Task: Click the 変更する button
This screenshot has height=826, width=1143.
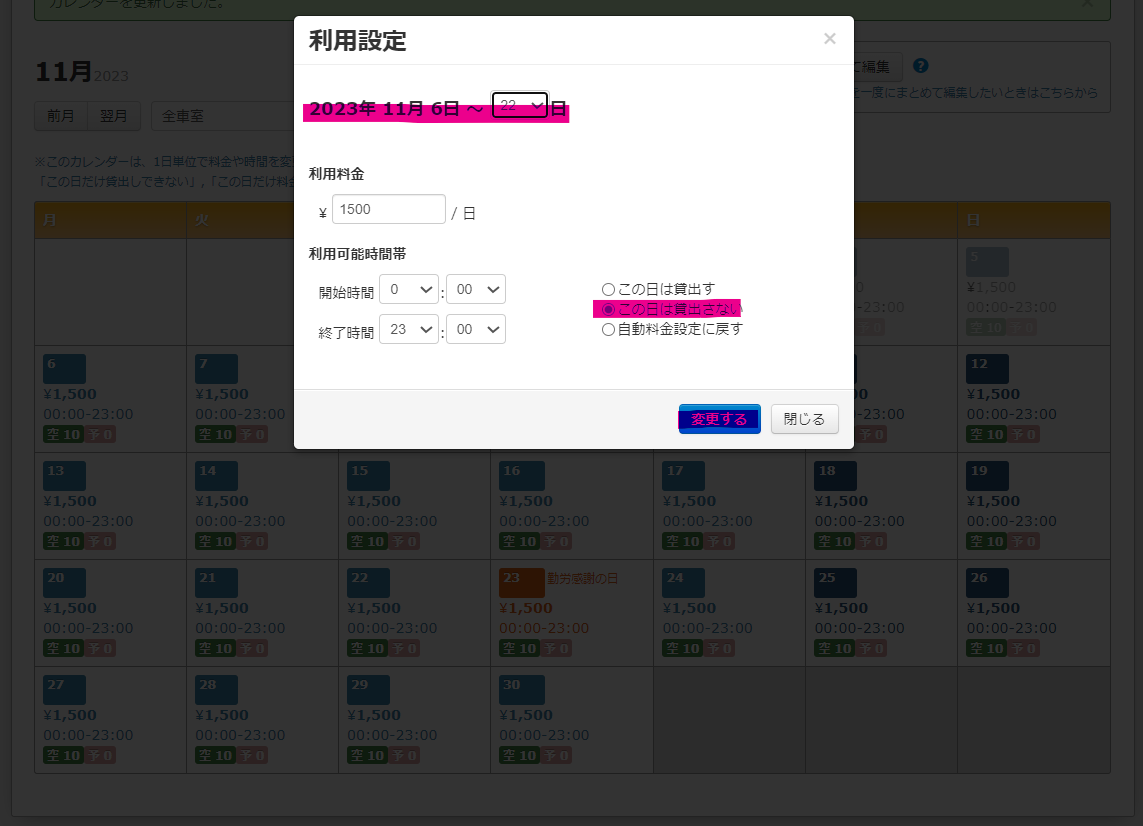Action: click(x=719, y=419)
